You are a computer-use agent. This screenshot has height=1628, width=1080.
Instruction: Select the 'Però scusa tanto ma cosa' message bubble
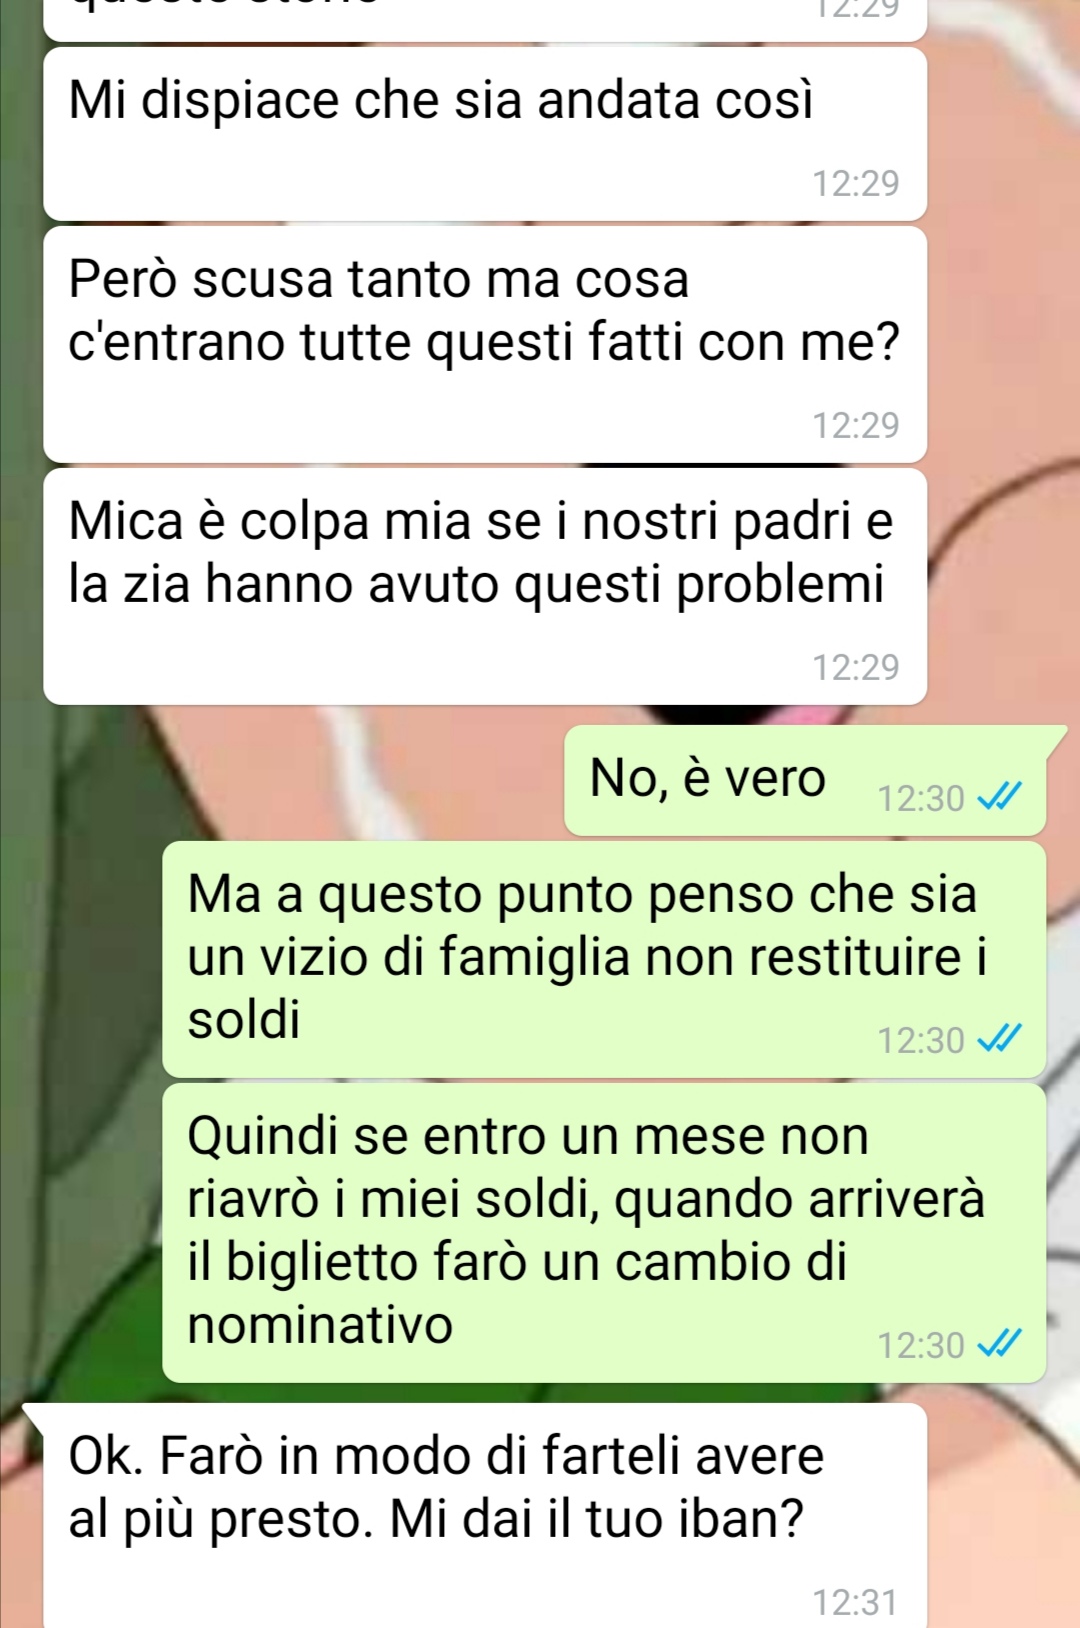coord(485,344)
